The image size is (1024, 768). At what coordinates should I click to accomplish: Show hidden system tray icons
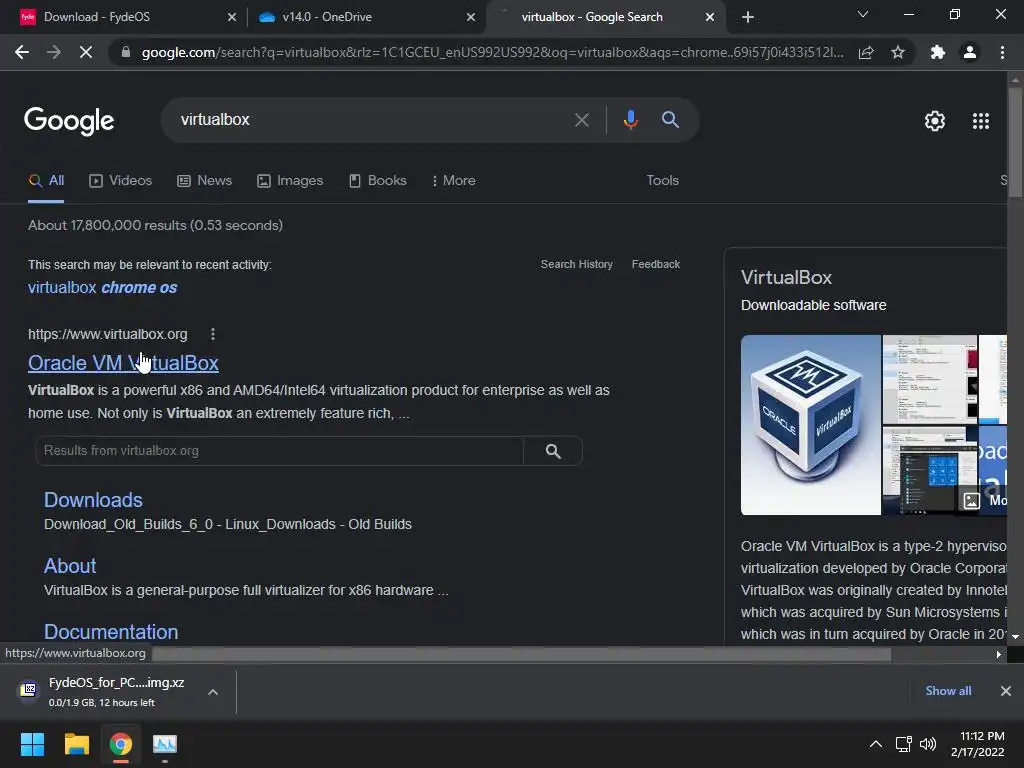pyautogui.click(x=876, y=744)
